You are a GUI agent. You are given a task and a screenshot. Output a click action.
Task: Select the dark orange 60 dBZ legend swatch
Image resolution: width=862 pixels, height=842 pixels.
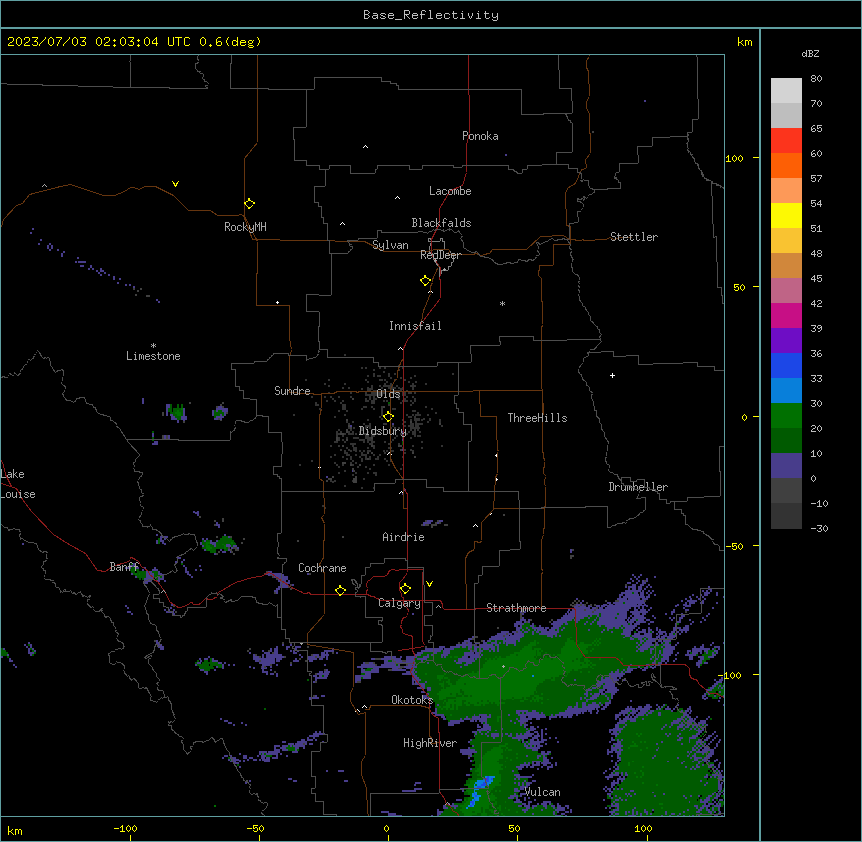pyautogui.click(x=786, y=165)
